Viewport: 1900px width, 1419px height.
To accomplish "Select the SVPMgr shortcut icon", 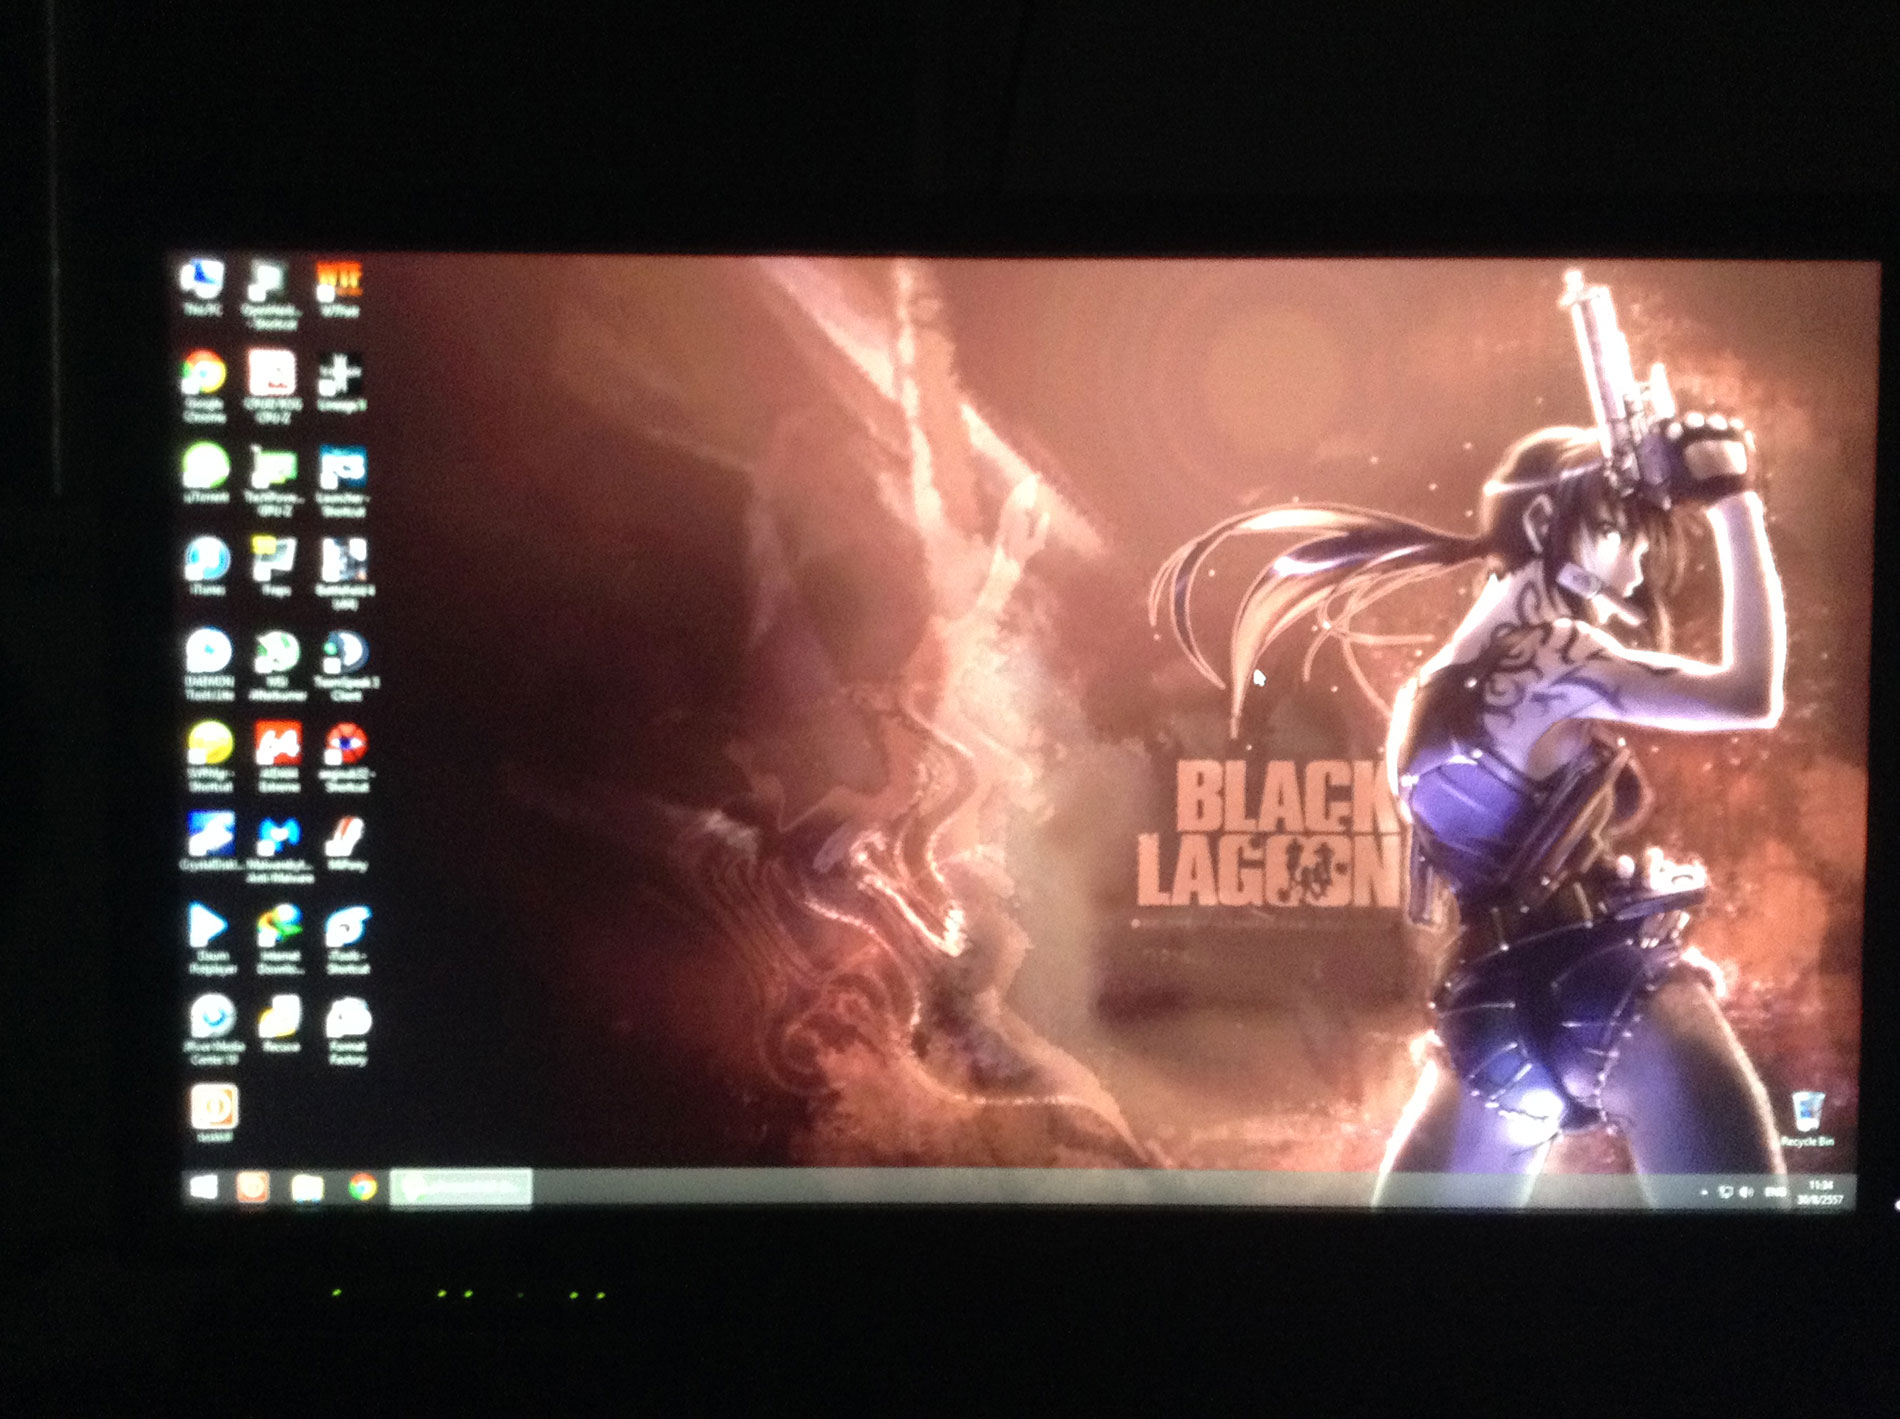I will point(210,755).
